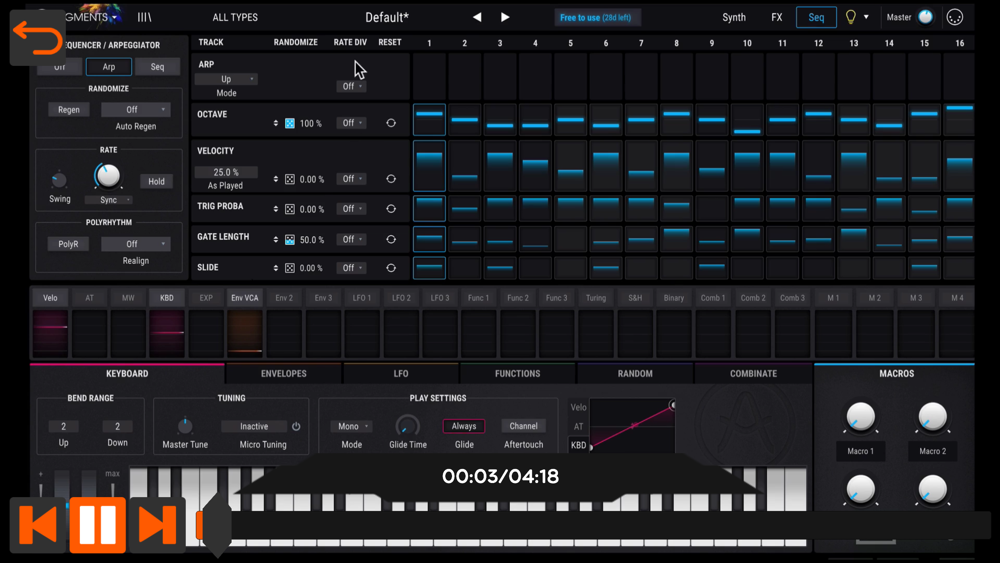Click the PolyR button
1000x563 pixels.
point(68,244)
